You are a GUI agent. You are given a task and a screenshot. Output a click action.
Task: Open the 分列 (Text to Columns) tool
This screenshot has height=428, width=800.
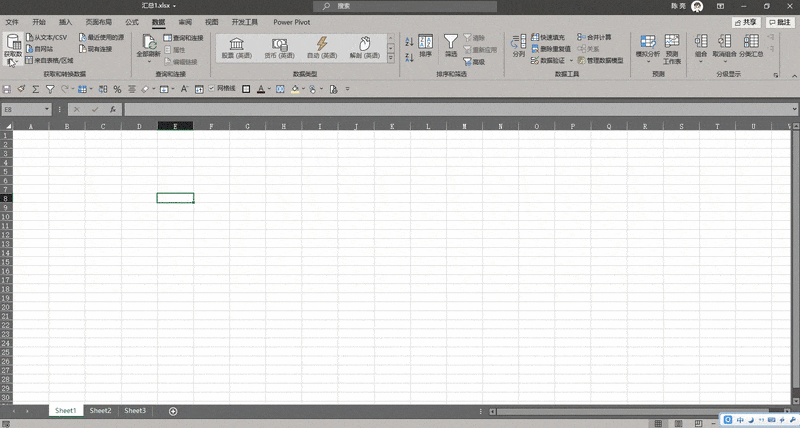point(518,45)
